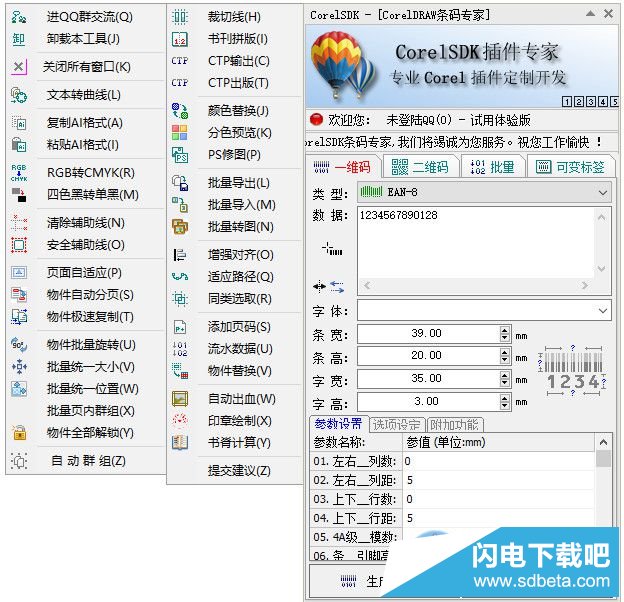Click the seal drawing stamp icon
Image resolution: width=624 pixels, height=602 pixels.
coord(180,421)
